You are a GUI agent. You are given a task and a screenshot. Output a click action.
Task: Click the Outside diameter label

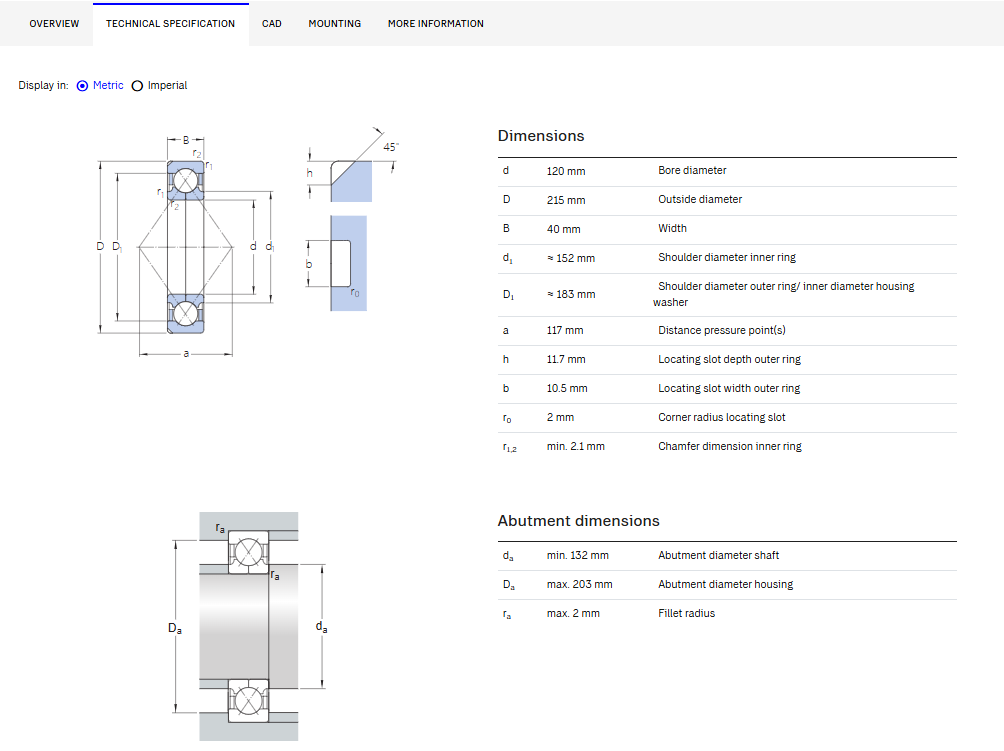[x=700, y=199]
